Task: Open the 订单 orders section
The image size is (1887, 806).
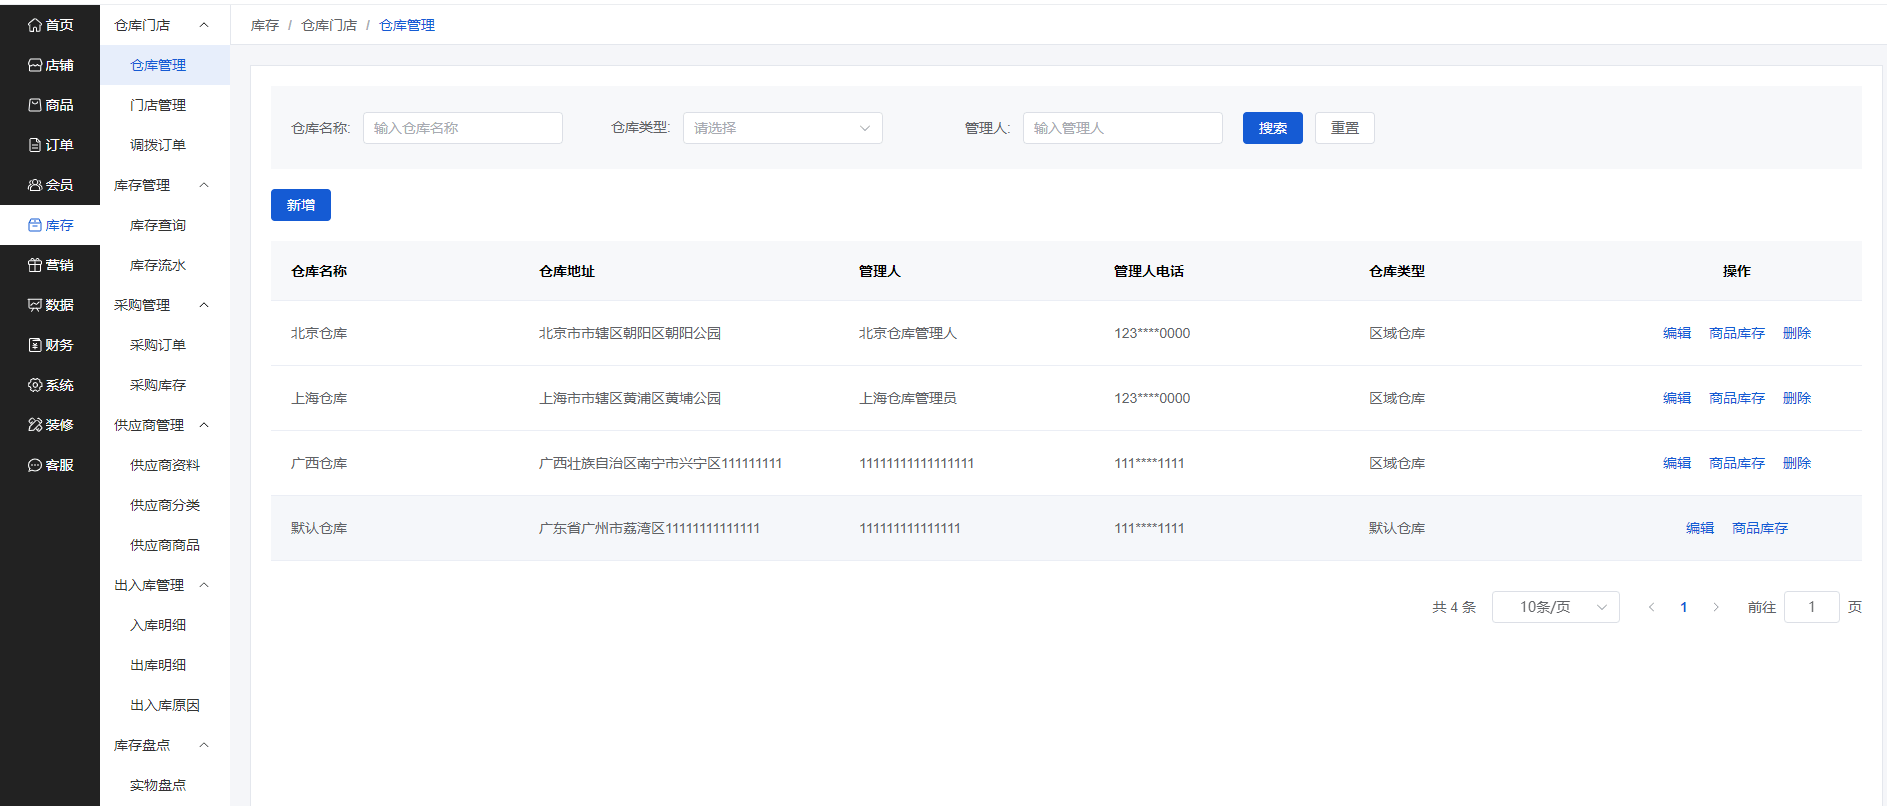Action: click(x=50, y=145)
